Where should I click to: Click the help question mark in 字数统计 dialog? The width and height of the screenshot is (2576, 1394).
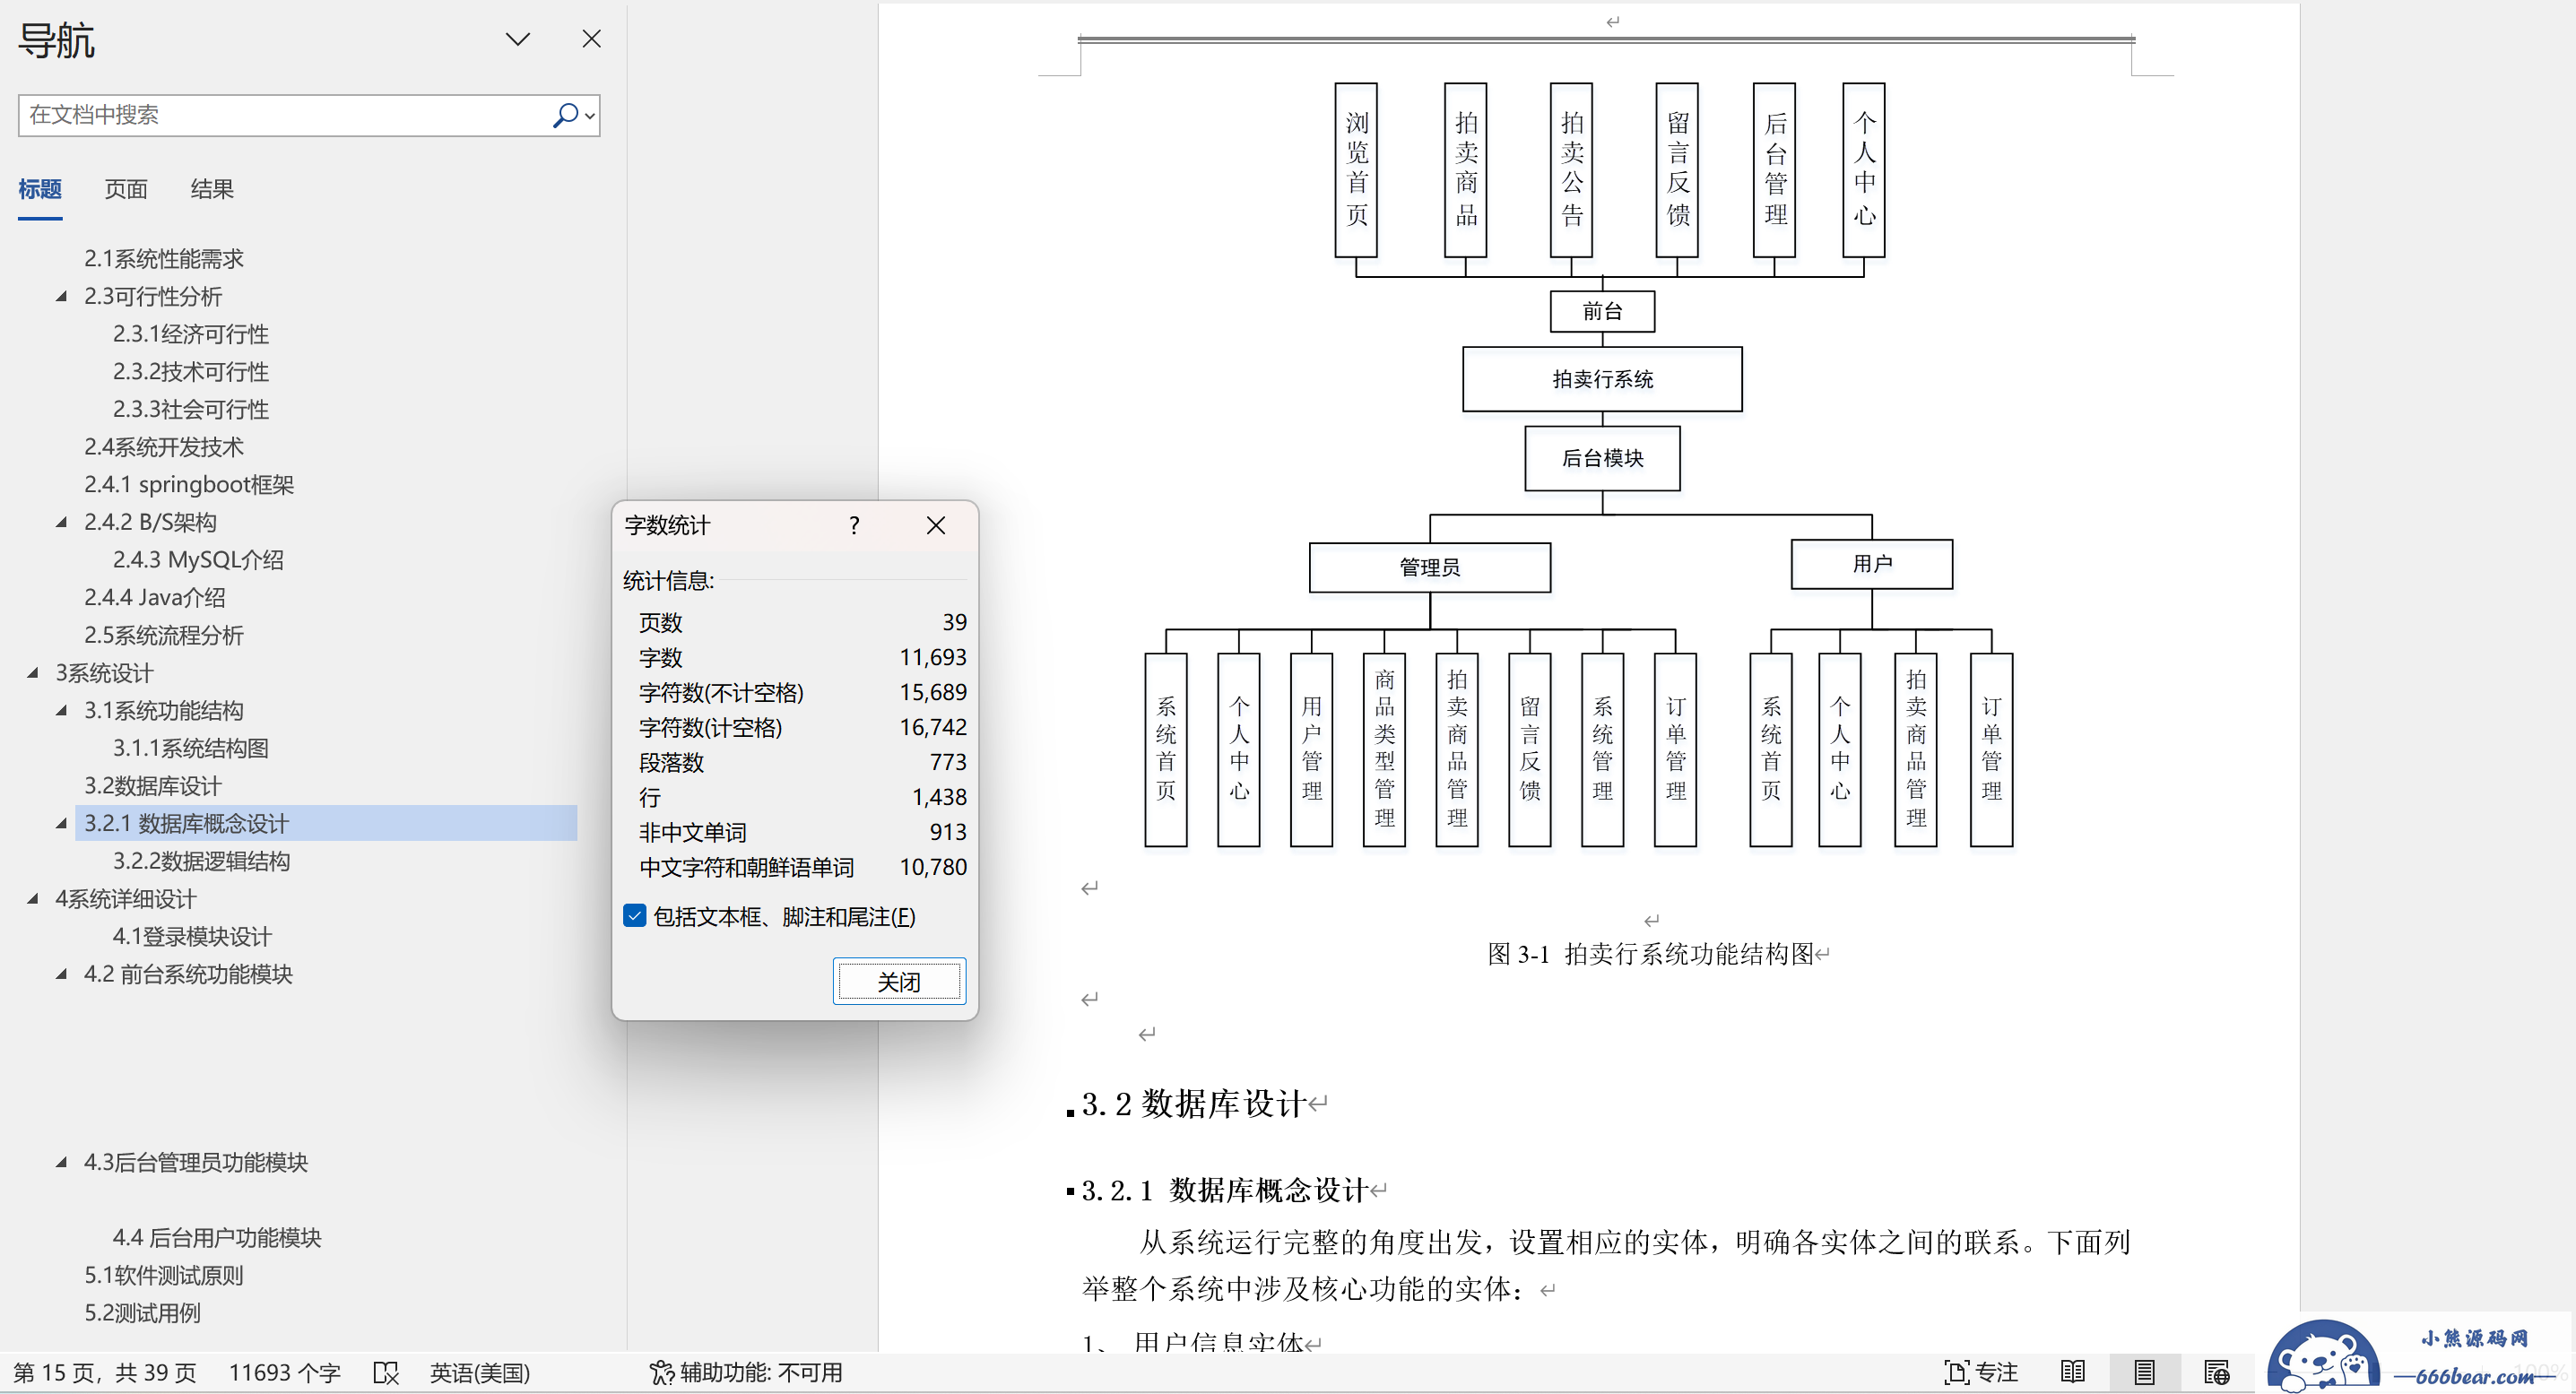click(x=854, y=525)
